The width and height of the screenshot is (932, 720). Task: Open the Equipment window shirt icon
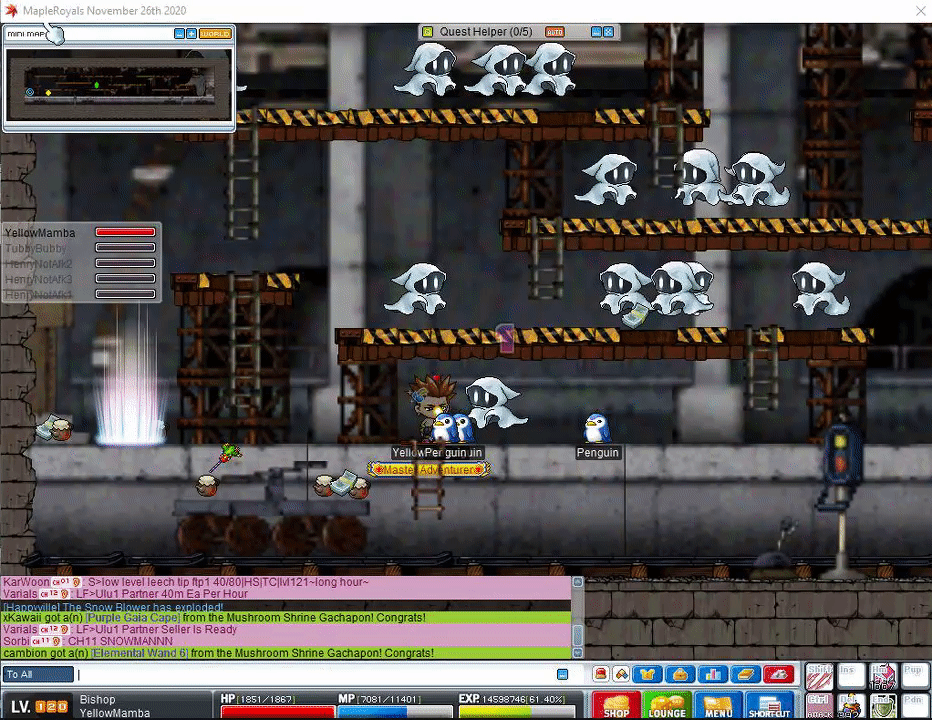[647, 674]
